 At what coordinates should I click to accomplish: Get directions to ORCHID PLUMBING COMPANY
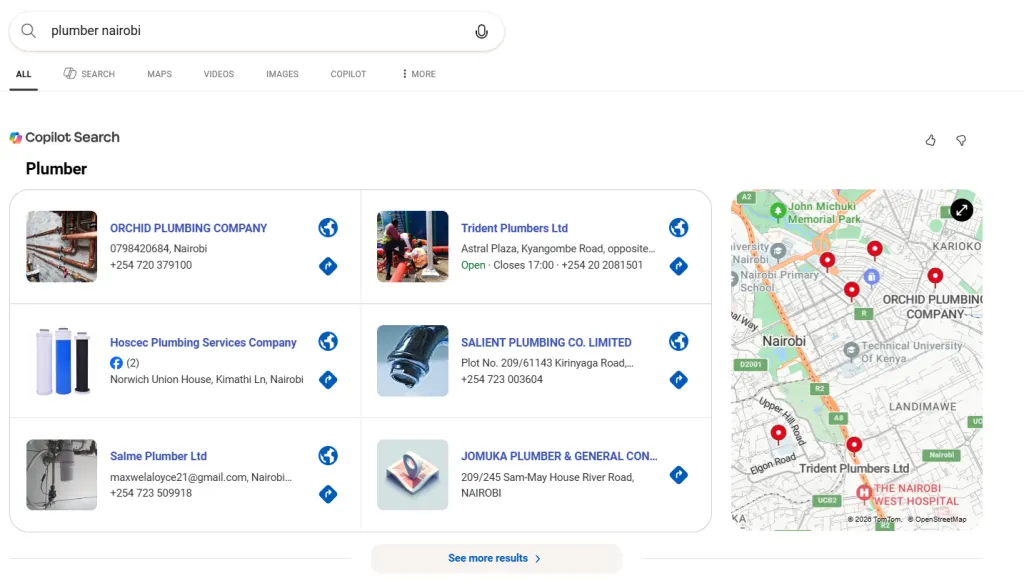328,266
